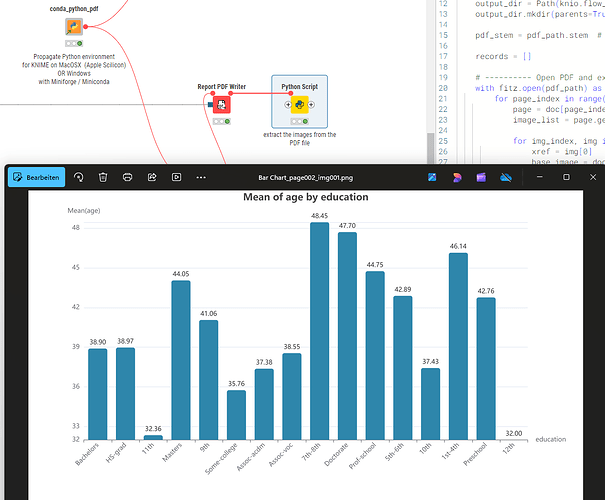Click the Report PDF Writer status indicator
Screen dimensions: 605x500
coord(222,122)
